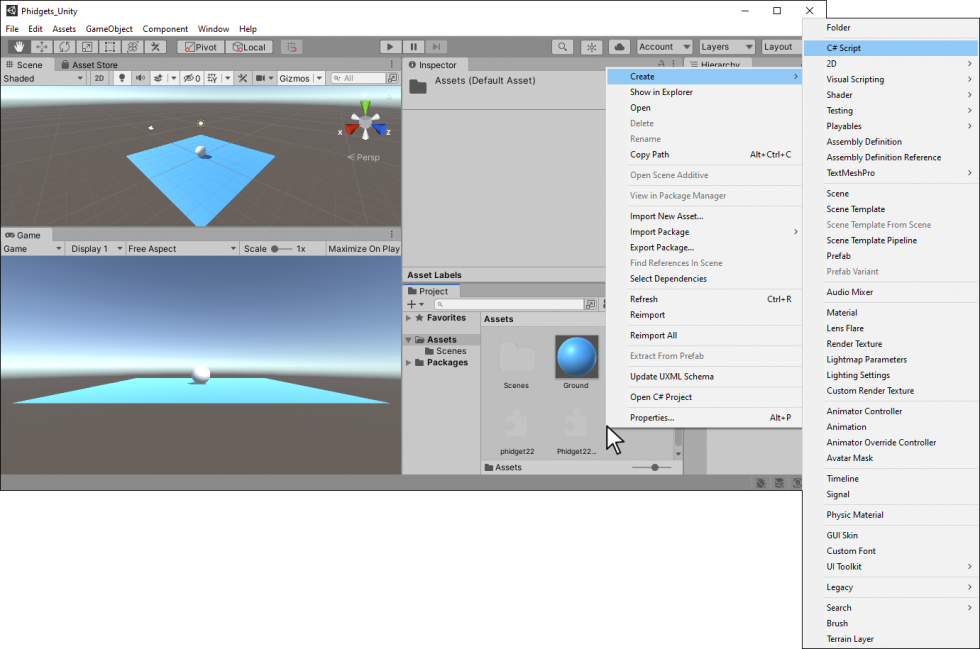Click the scene orientation gizmo

[x=366, y=124]
